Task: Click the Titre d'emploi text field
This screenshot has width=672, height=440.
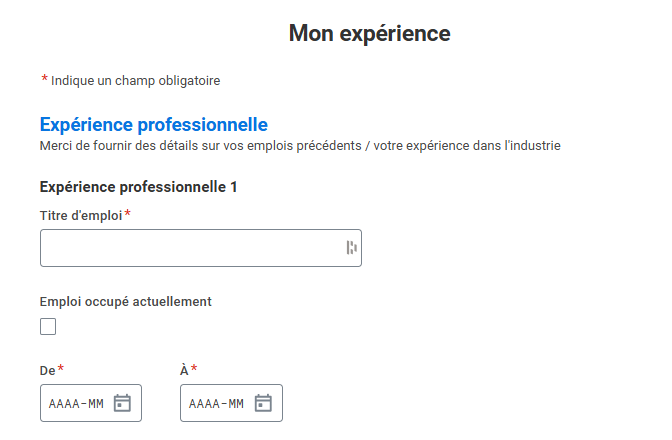Action: pyautogui.click(x=190, y=248)
